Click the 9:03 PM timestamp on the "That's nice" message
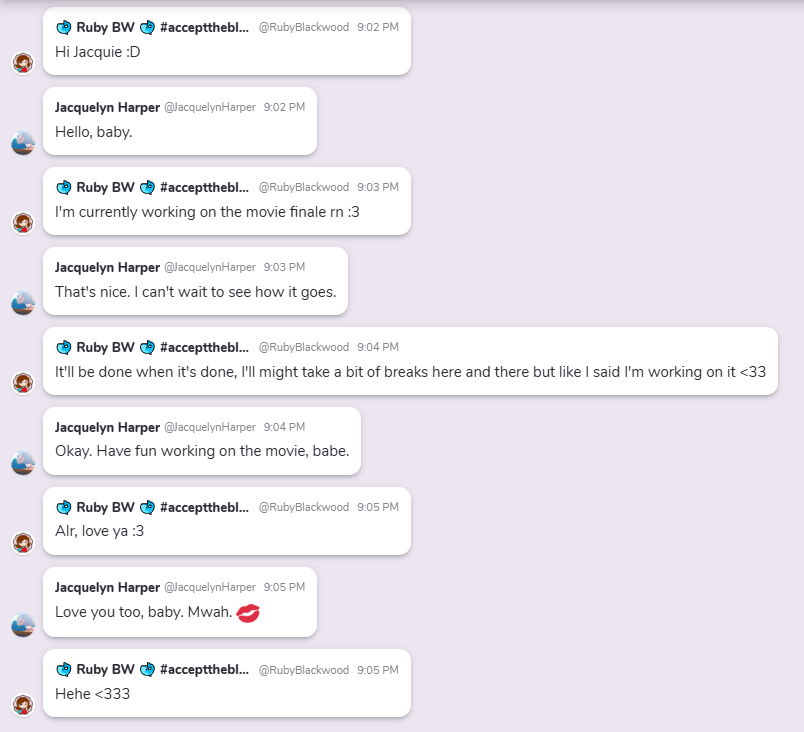Viewport: 804px width, 732px height. [284, 267]
